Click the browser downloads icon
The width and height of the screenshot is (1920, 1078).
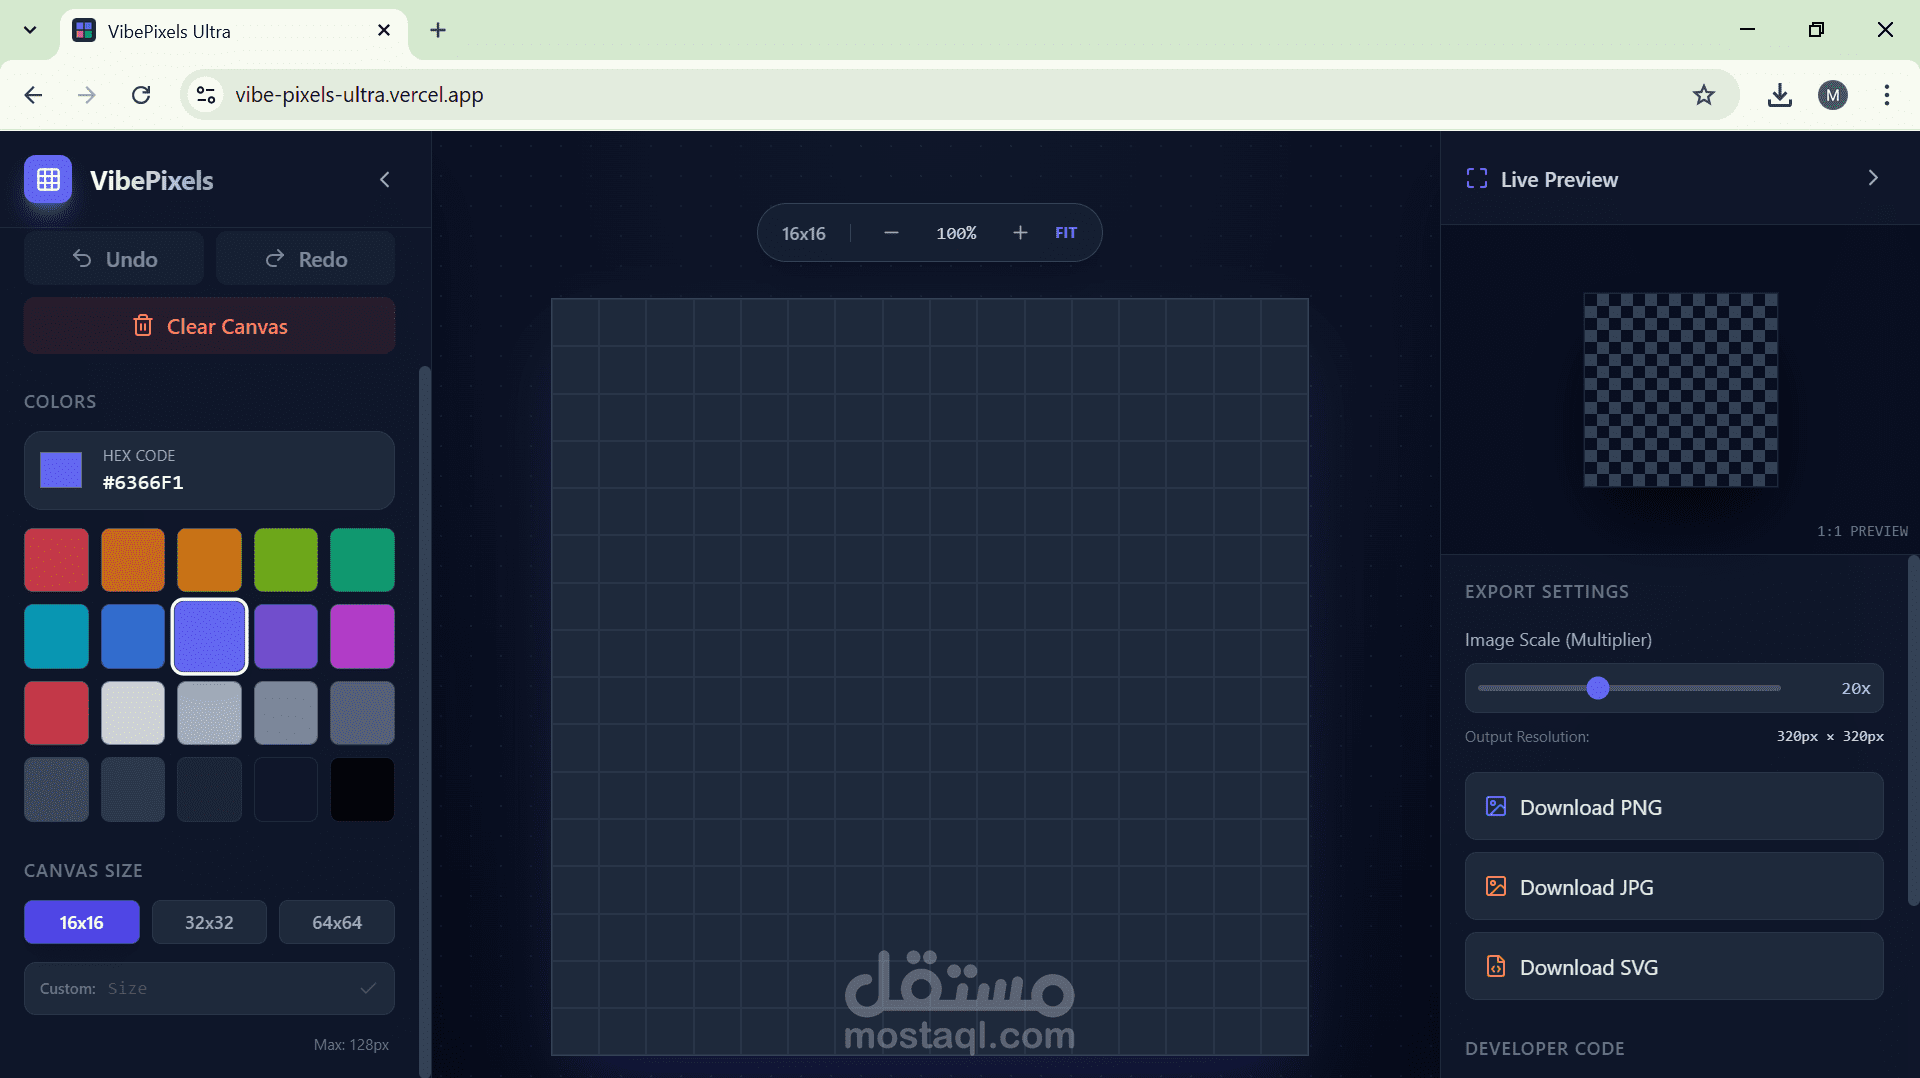(1779, 94)
